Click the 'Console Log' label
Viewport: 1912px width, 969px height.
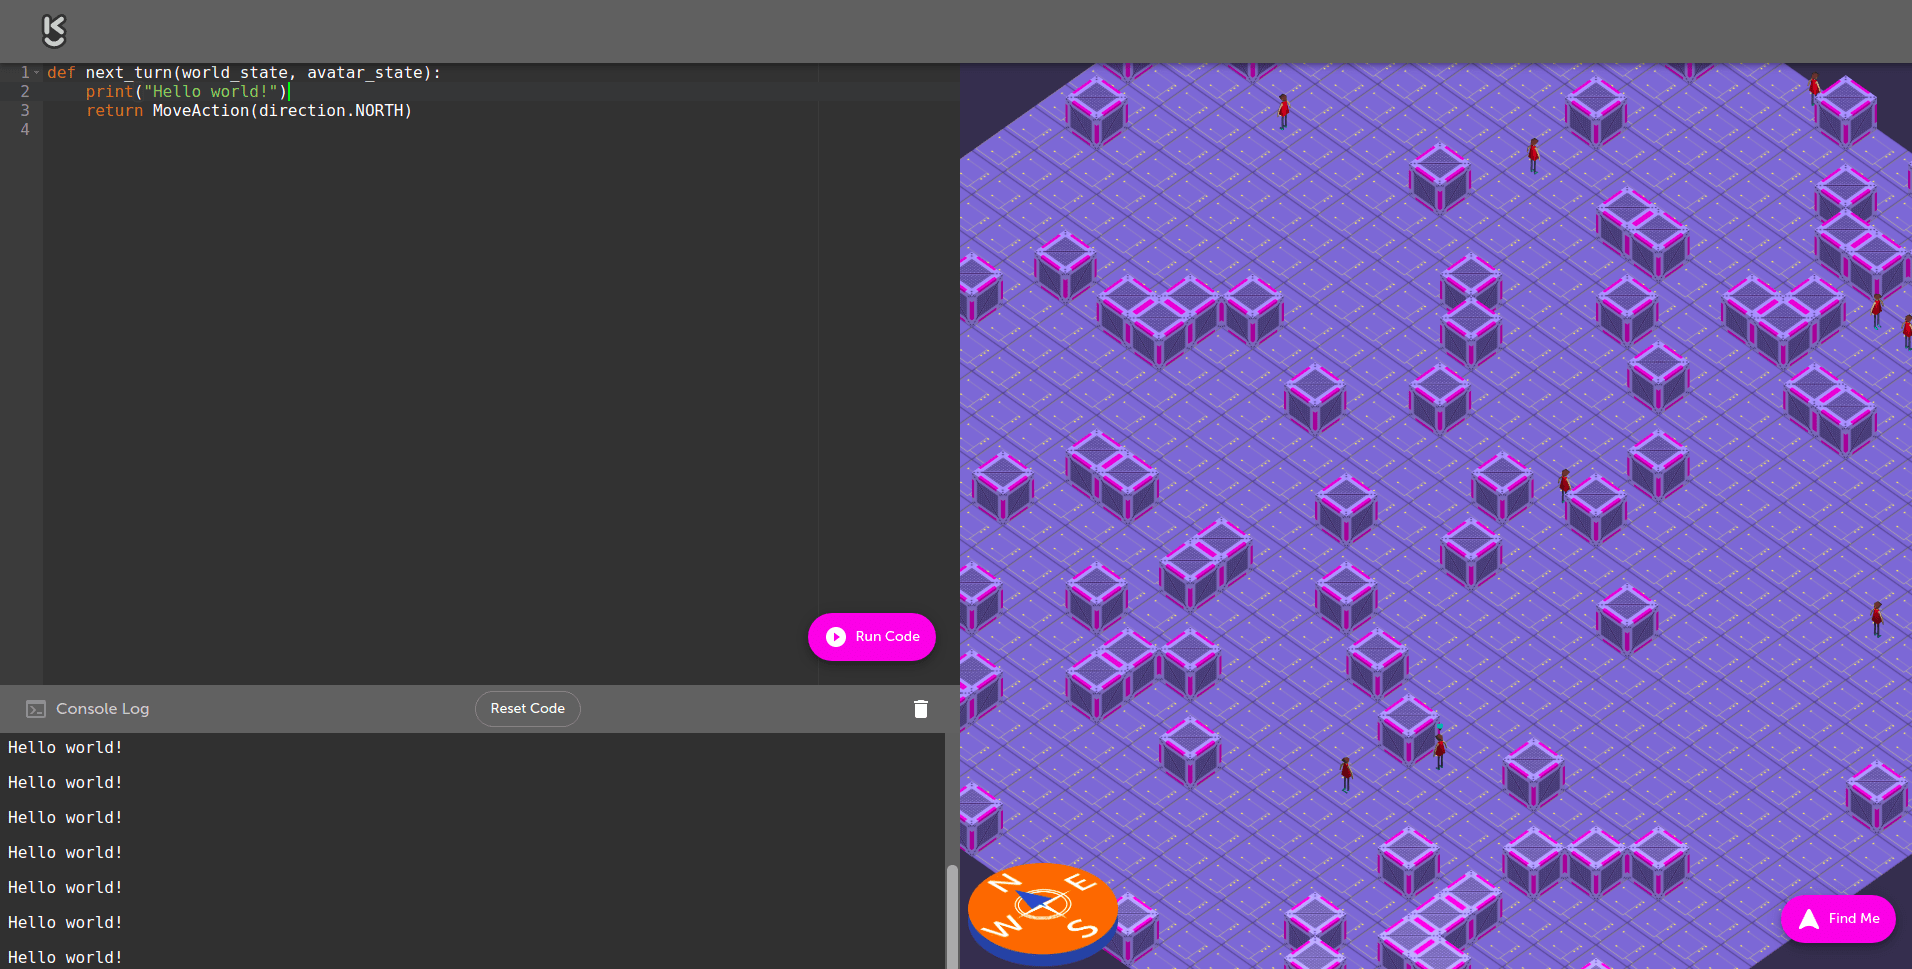point(103,709)
